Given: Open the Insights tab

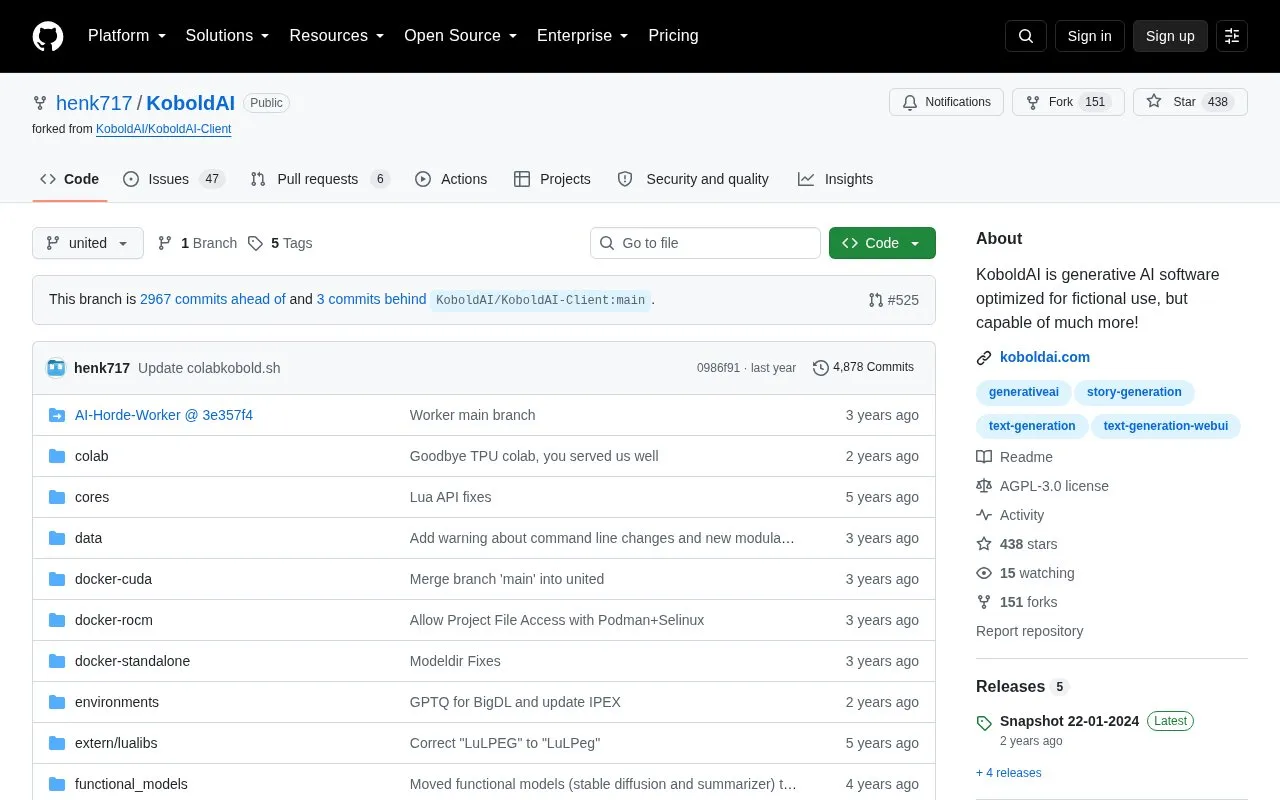Looking at the screenshot, I should pos(835,179).
